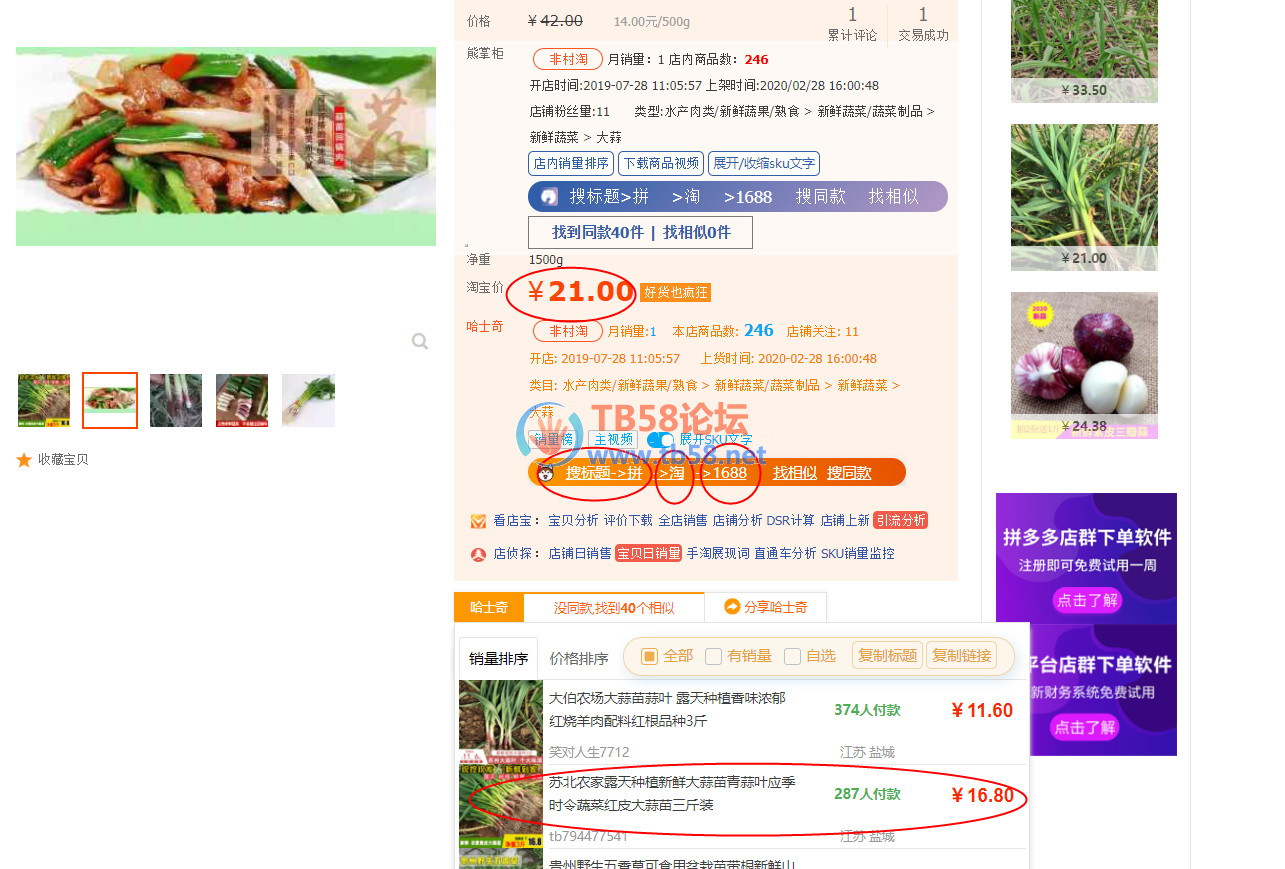
Task: Click the red 宝贝日销量 tag
Action: tap(648, 554)
